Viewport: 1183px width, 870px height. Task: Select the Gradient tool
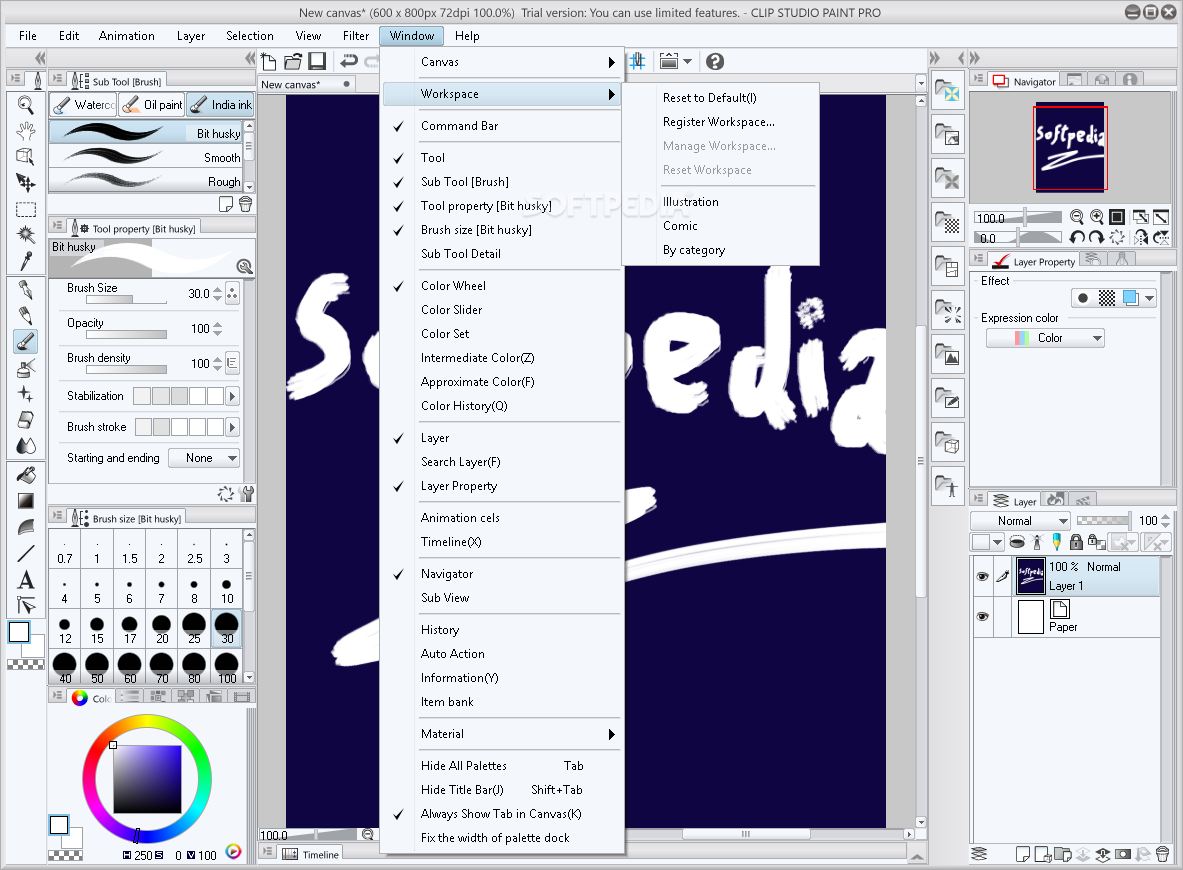[26, 501]
